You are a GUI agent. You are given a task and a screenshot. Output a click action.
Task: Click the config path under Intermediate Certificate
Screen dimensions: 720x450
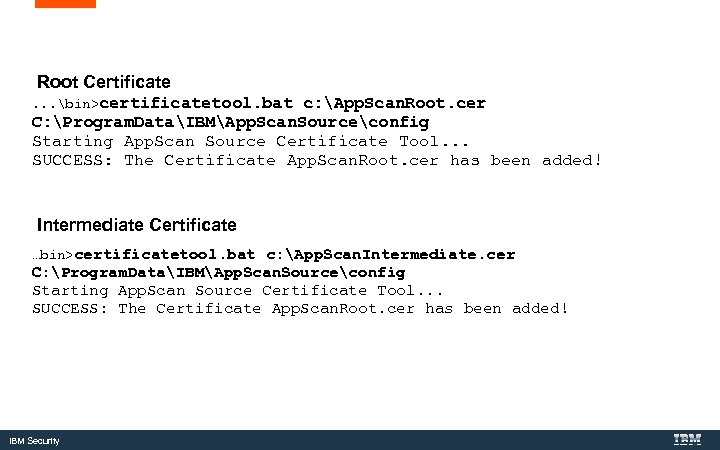(219, 273)
